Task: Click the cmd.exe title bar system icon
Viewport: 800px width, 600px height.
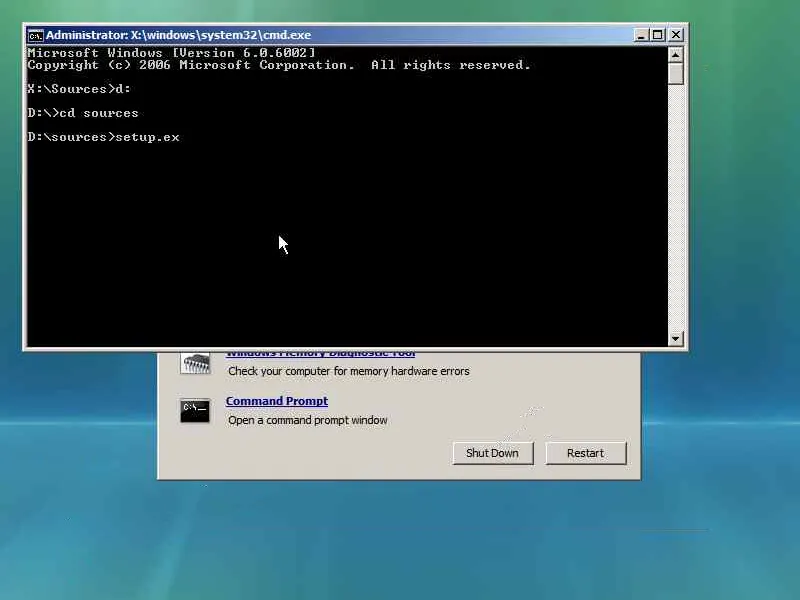Action: point(35,36)
